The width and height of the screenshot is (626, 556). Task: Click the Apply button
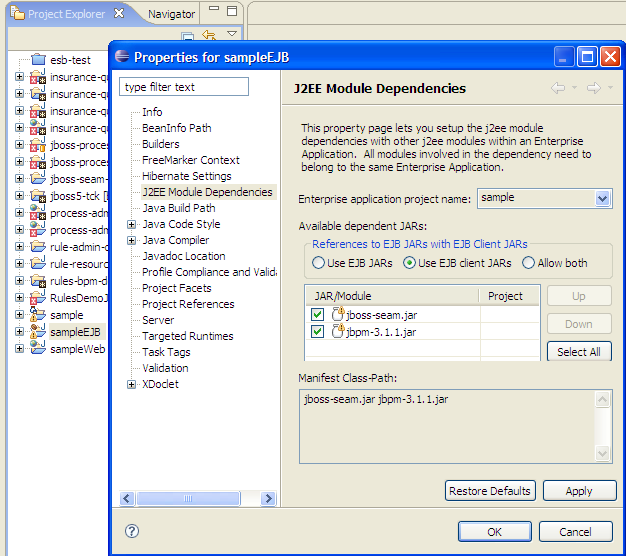point(579,491)
